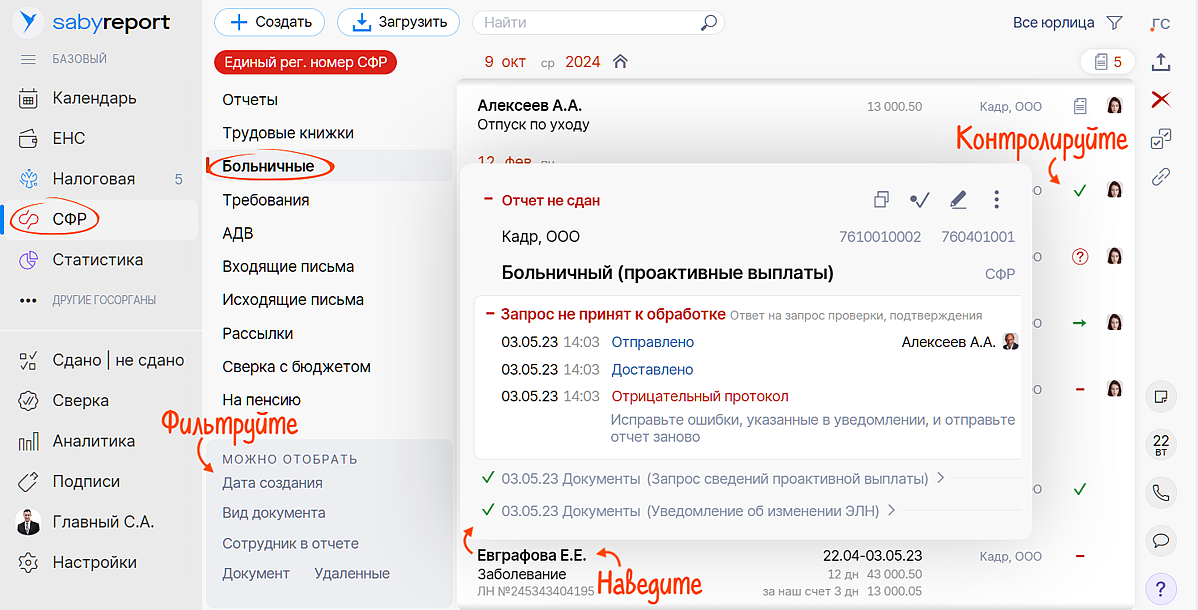Open the chat bubble icon on right
Image resolution: width=1198 pixels, height=610 pixels.
(1160, 540)
